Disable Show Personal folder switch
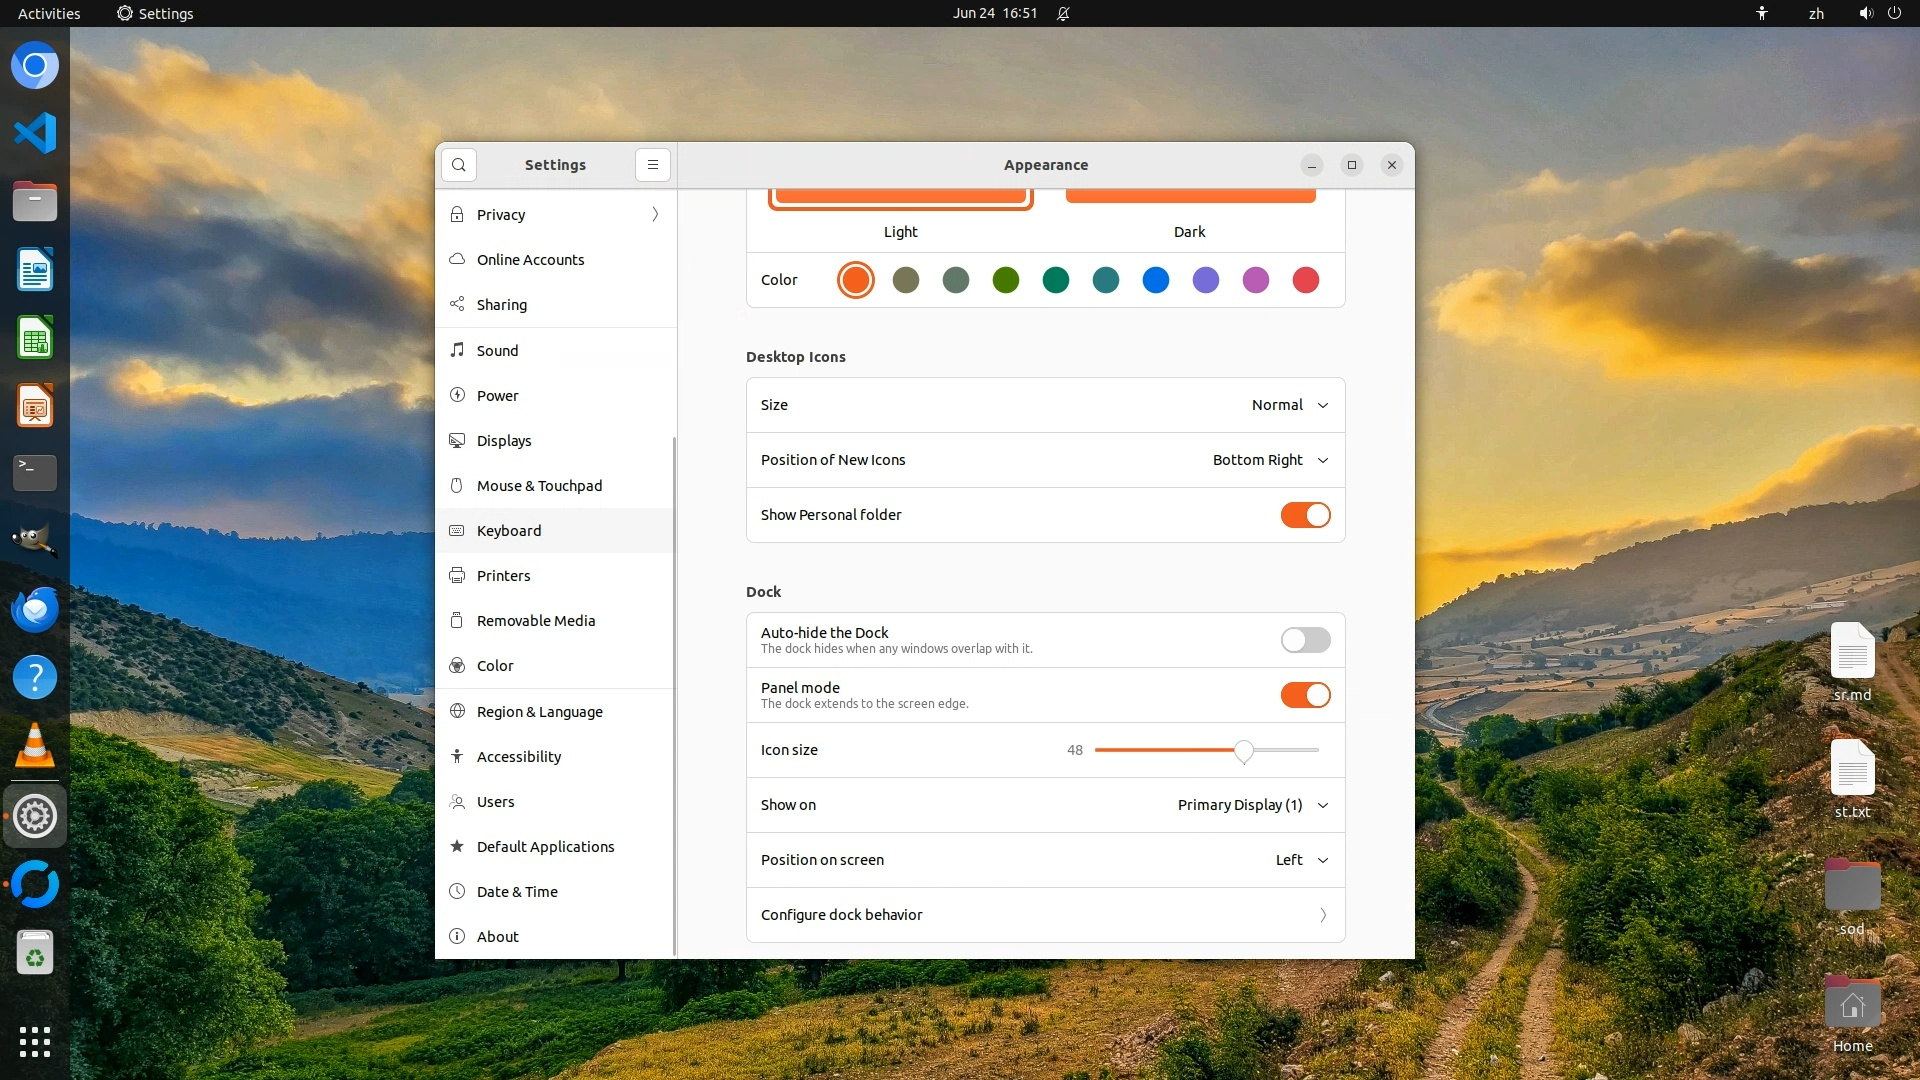 [x=1305, y=515]
